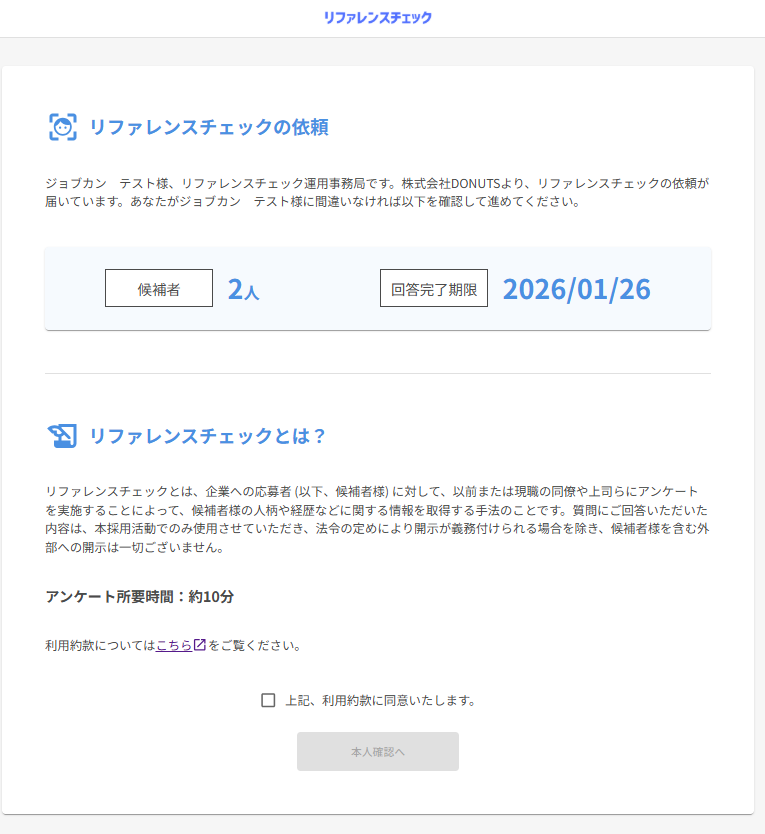Image resolution: width=765 pixels, height=834 pixels.
Task: Click the 候補者 label box
Action: tap(159, 288)
